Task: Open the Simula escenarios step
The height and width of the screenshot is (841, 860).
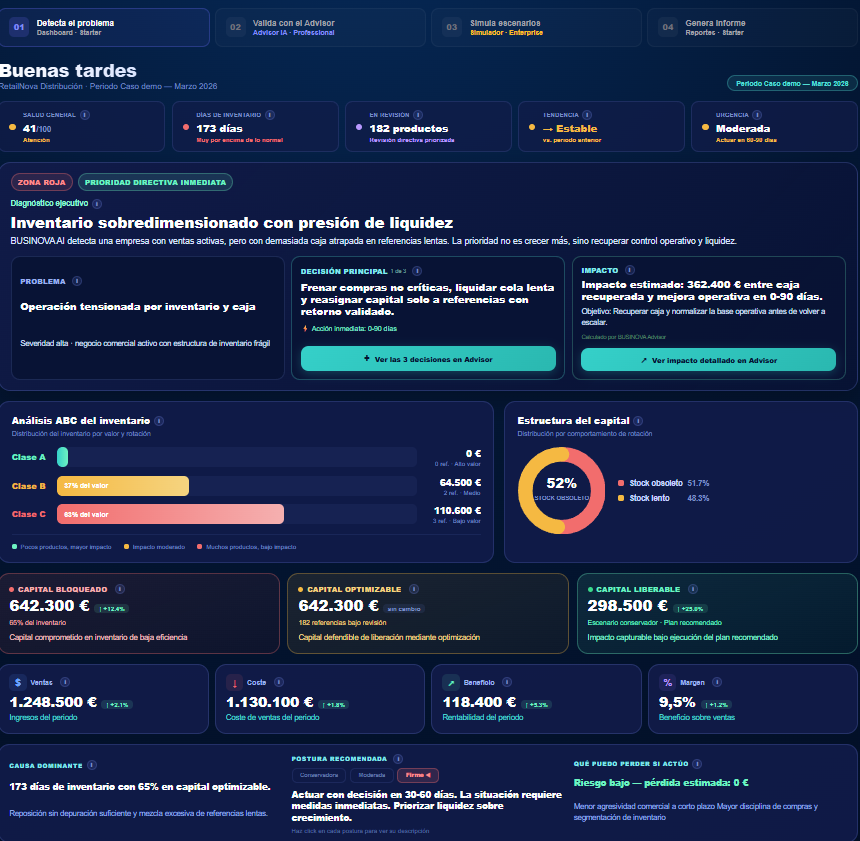Action: [x=537, y=27]
